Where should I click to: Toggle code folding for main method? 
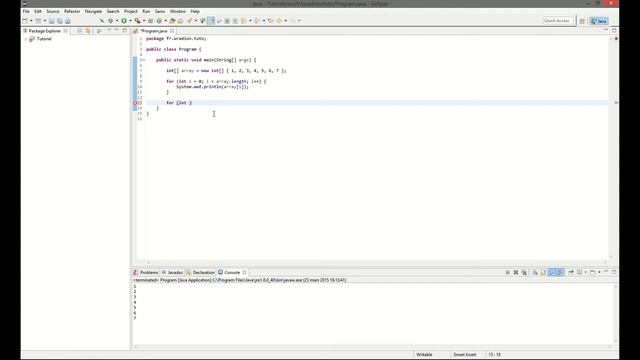pos(144,60)
